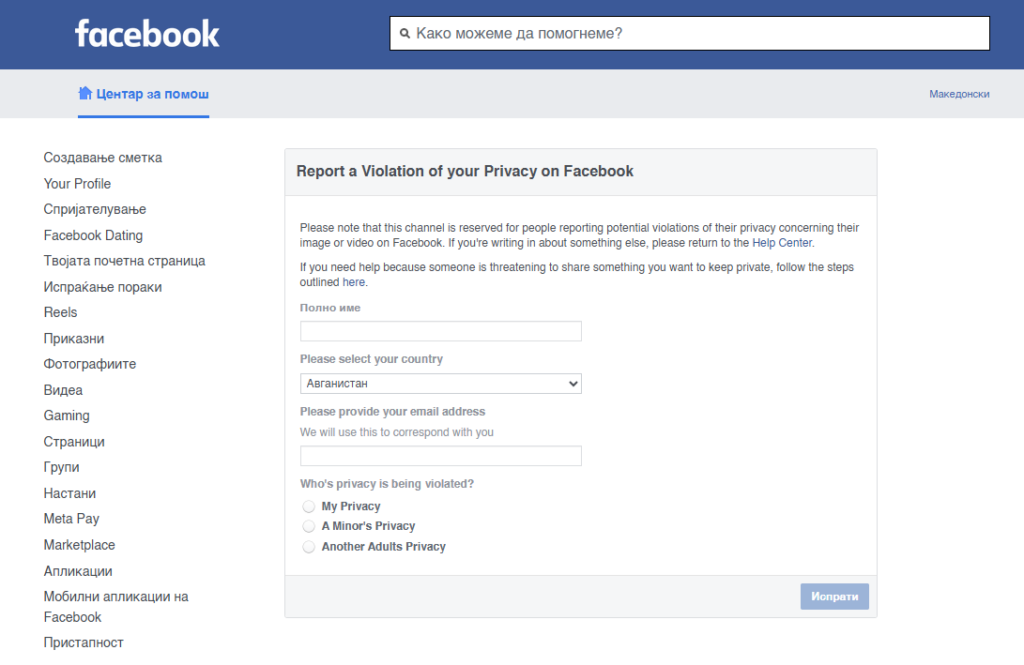Select the My Privacy radio button
This screenshot has width=1024, height=665.
point(309,506)
